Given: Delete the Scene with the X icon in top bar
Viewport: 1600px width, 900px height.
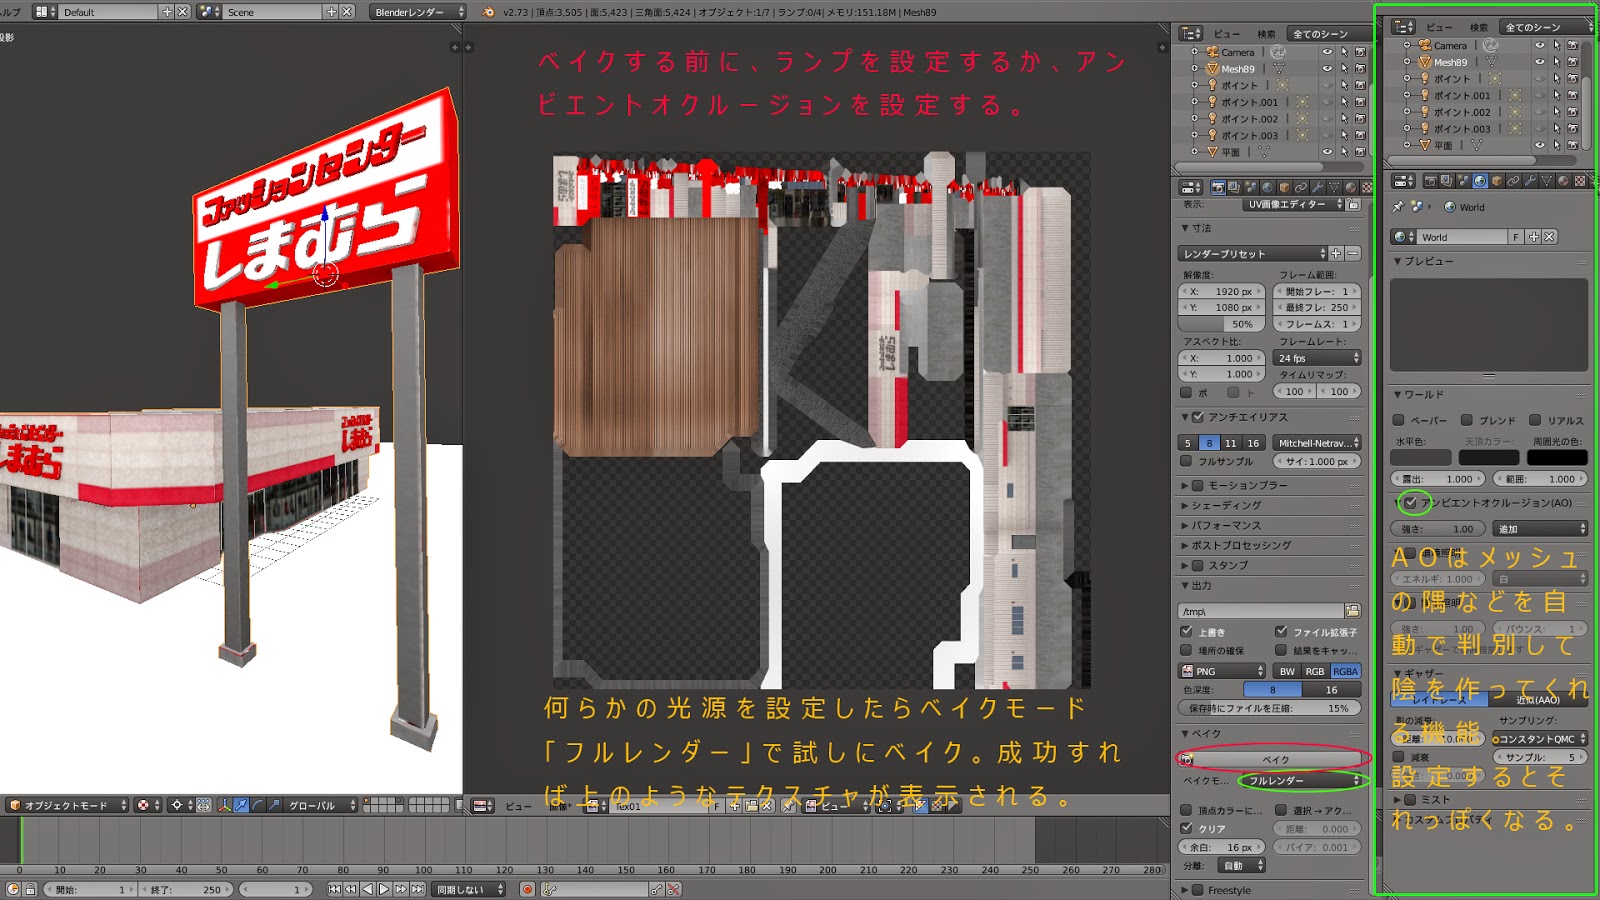Looking at the screenshot, I should click(x=347, y=12).
